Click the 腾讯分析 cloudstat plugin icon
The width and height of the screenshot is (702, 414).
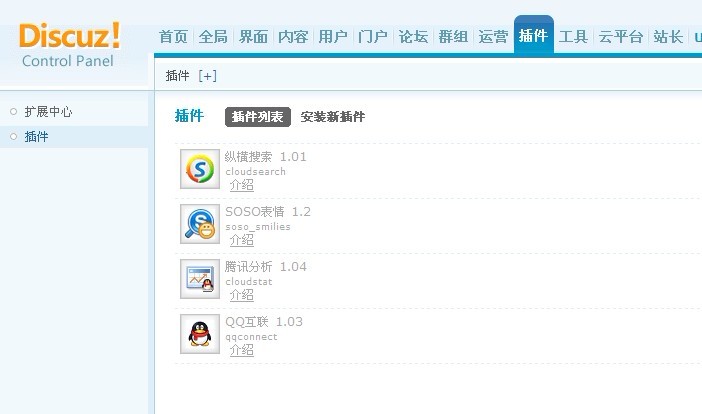tap(200, 279)
